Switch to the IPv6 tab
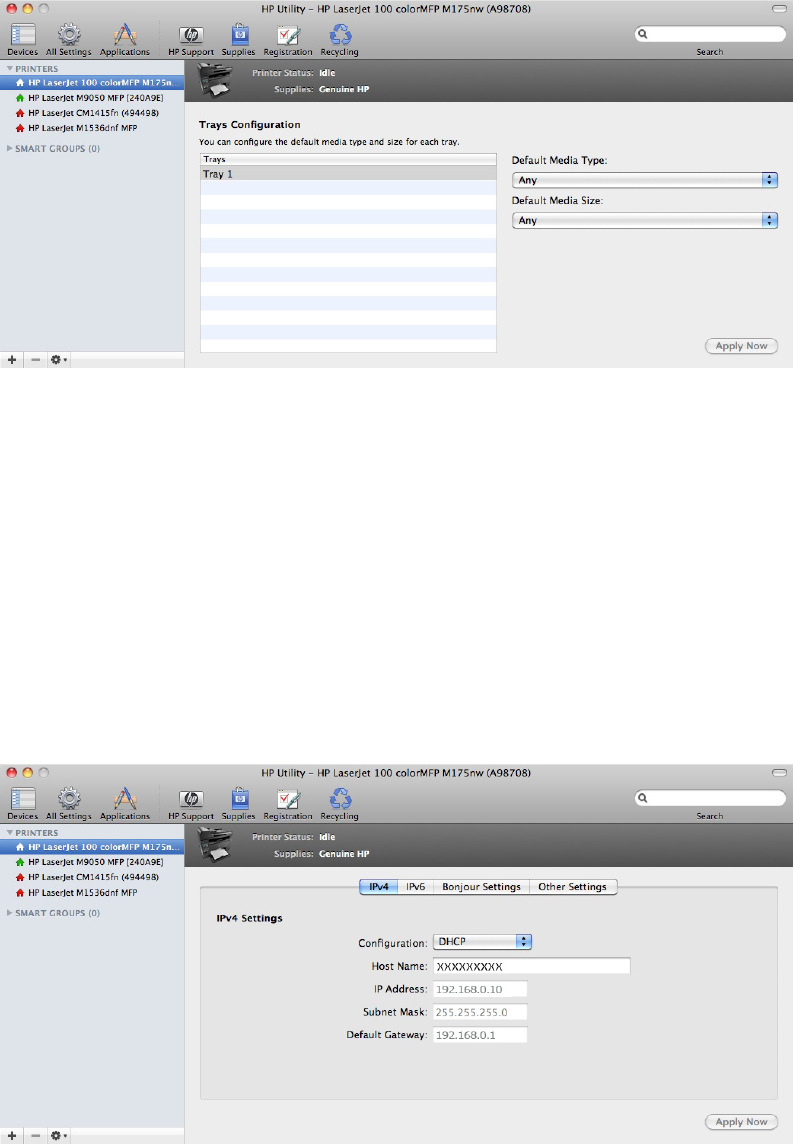The width and height of the screenshot is (793, 1144). [416, 886]
